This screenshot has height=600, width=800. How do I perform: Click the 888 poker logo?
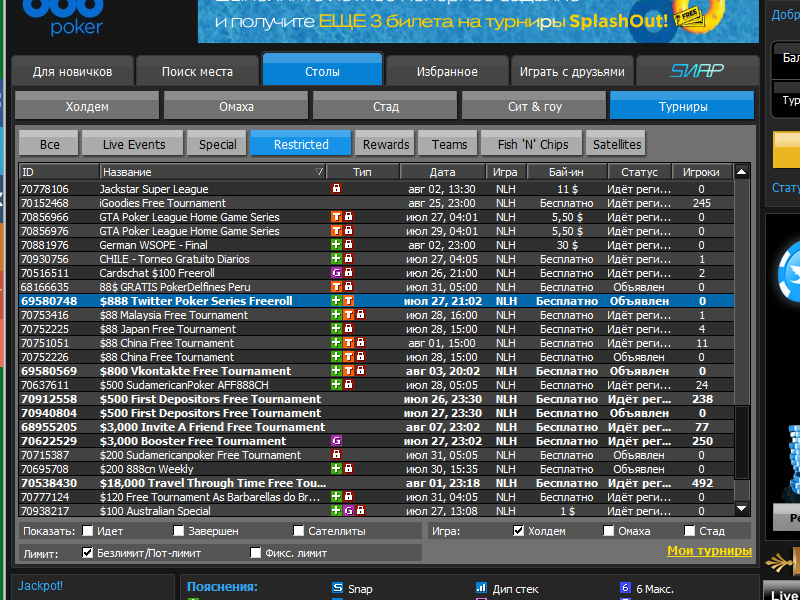click(x=63, y=18)
